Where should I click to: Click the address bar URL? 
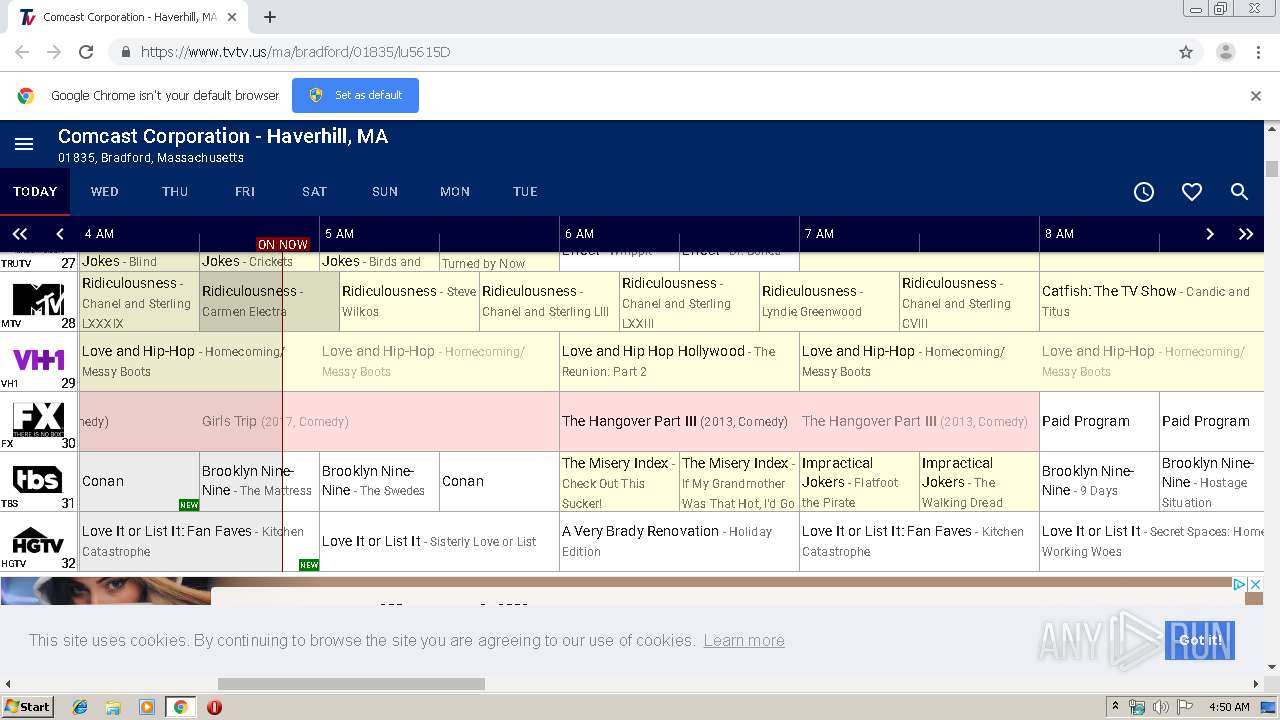pos(295,52)
